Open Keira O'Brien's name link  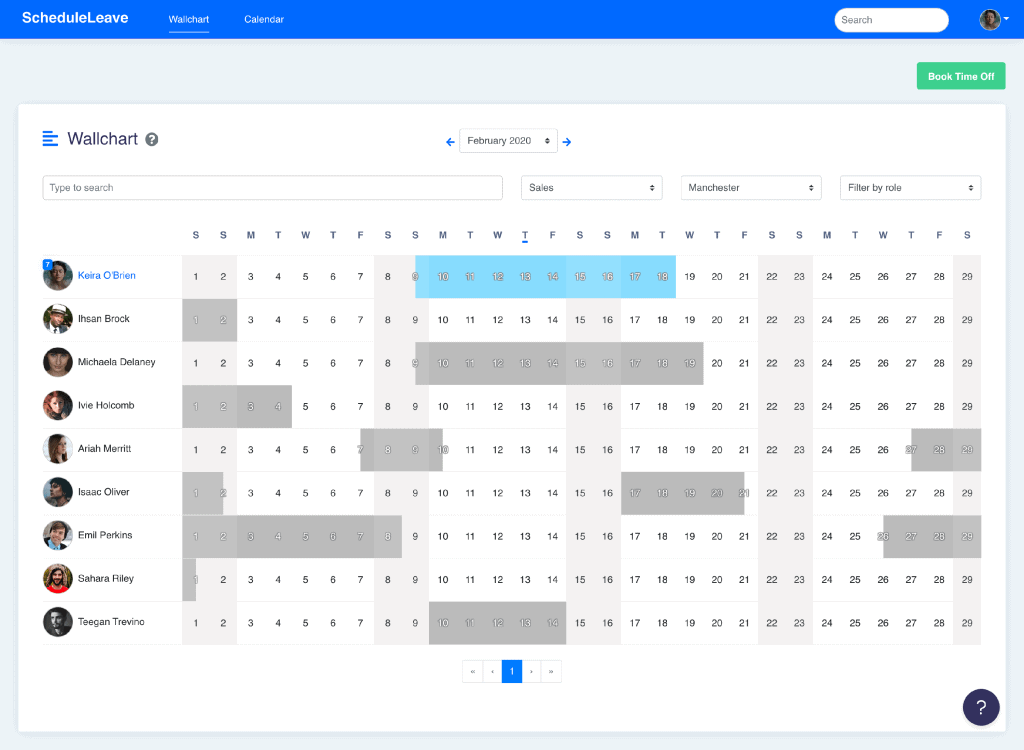coord(107,276)
